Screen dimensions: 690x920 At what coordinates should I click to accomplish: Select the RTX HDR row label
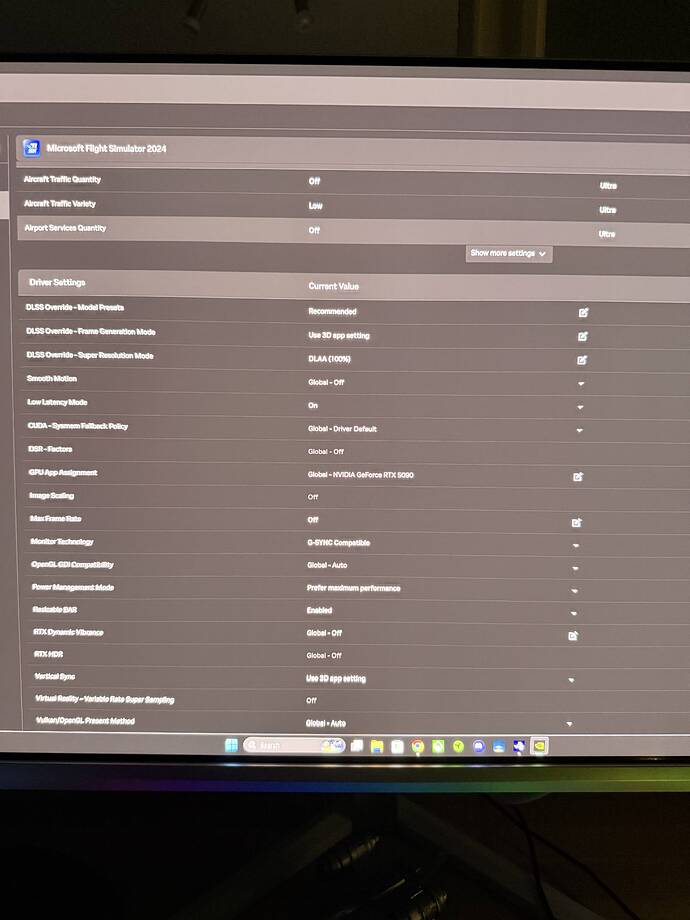click(x=49, y=654)
